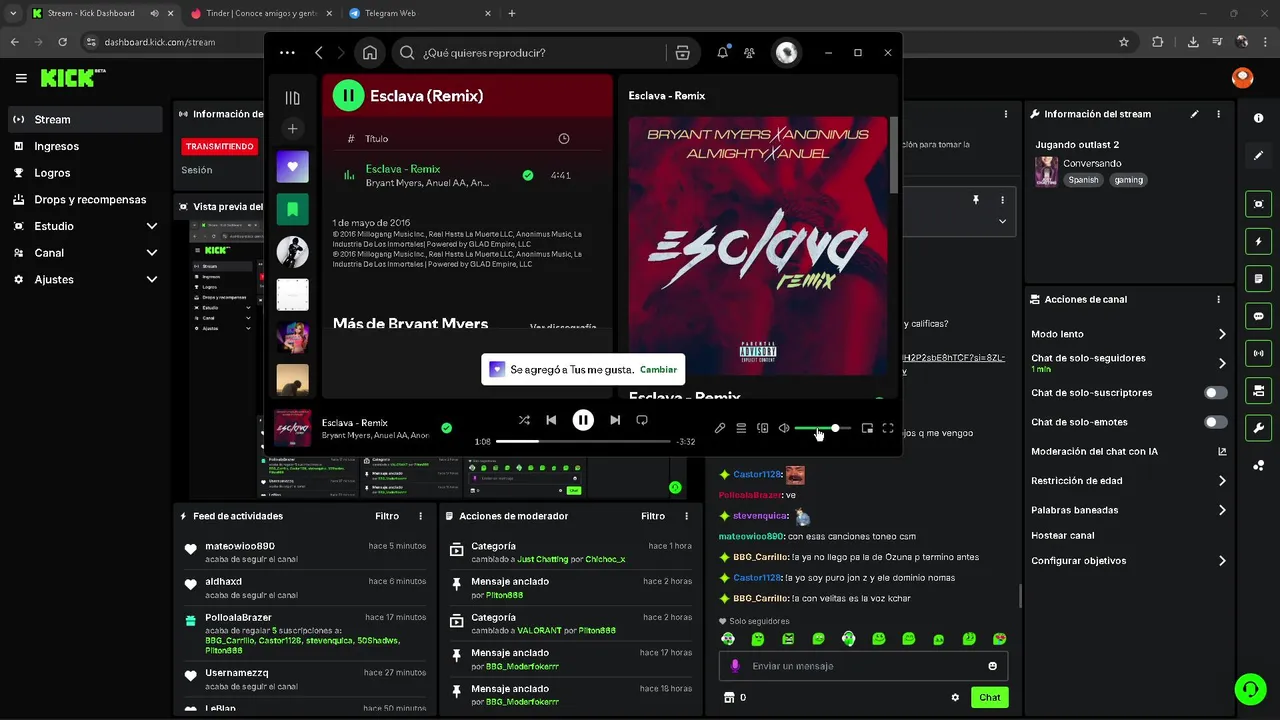Open the Spotify miniplayer
Viewport: 1280px width, 720px height.
coord(867,428)
